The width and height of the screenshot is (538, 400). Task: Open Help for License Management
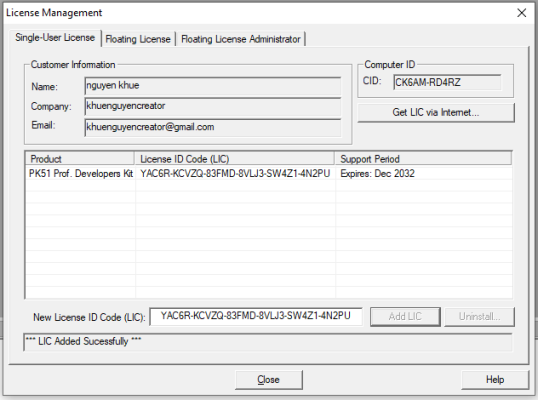pos(495,379)
